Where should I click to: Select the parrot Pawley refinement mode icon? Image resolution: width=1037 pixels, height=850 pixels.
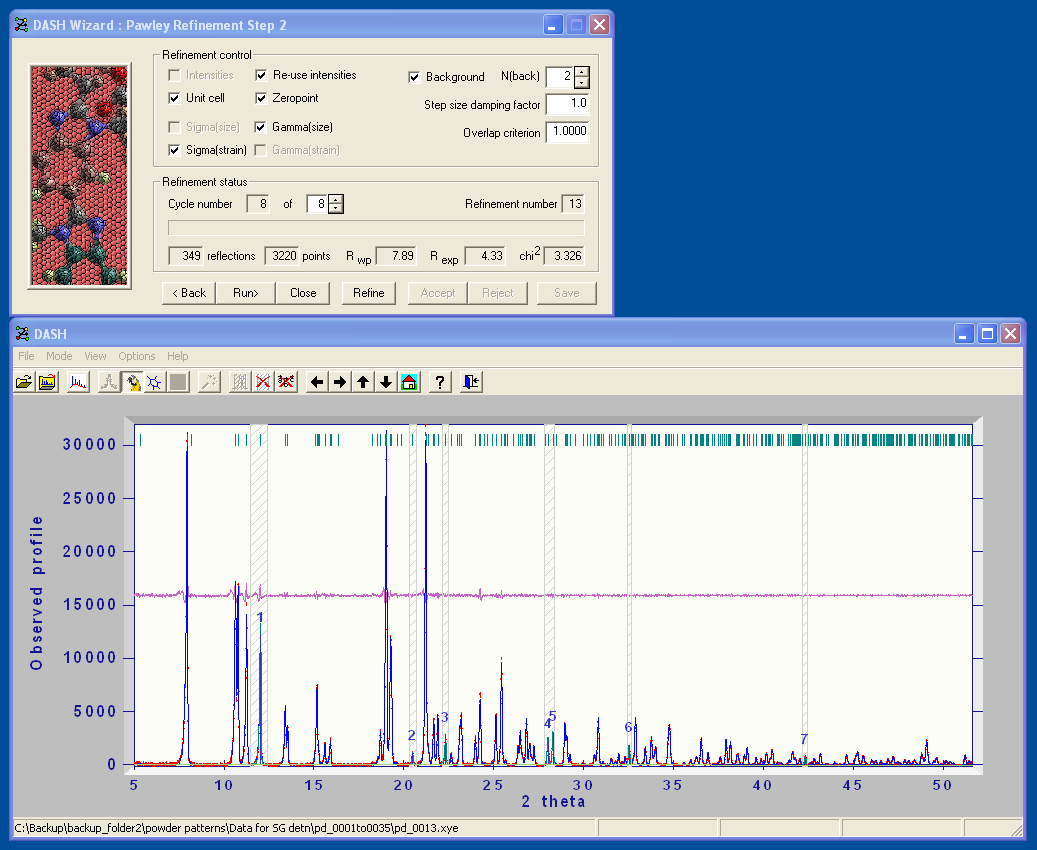(x=133, y=382)
